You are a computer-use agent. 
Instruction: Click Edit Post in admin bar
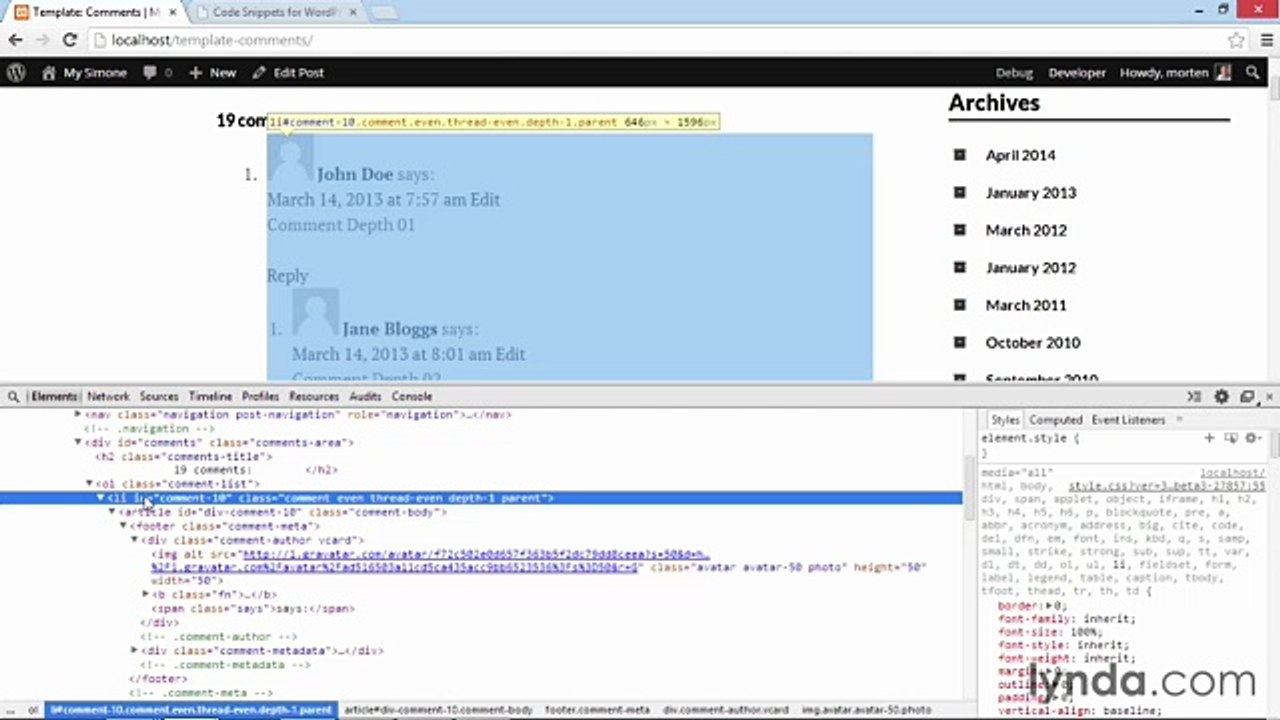click(x=288, y=72)
